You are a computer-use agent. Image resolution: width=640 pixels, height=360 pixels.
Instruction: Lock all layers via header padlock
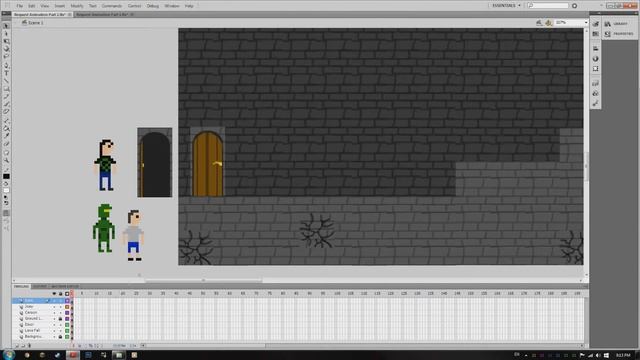[x=60, y=293]
